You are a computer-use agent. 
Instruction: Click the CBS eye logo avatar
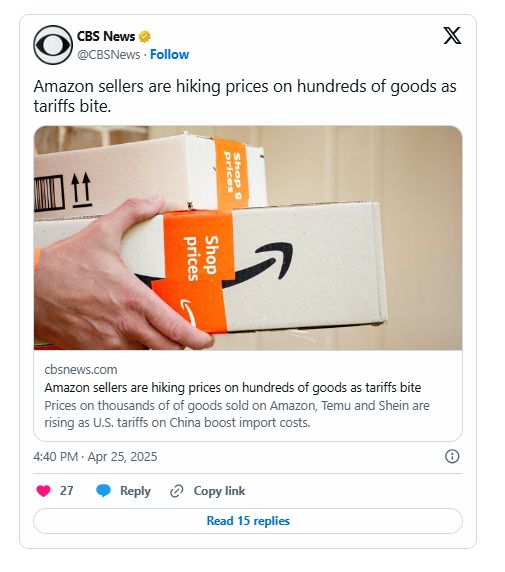point(53,45)
